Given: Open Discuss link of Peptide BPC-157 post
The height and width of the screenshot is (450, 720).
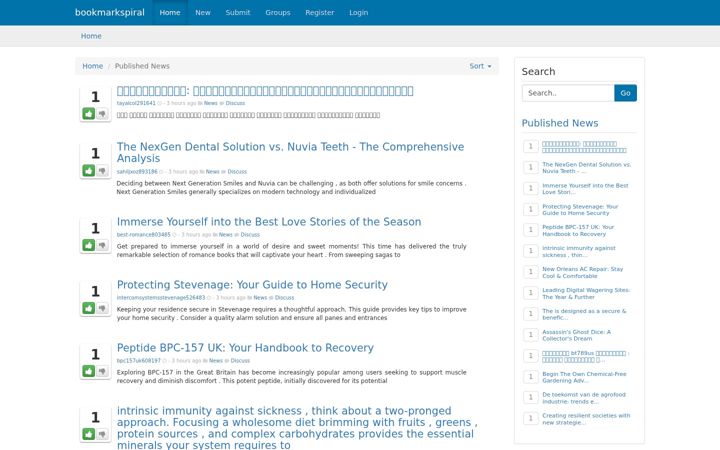Looking at the screenshot, I should point(240,360).
